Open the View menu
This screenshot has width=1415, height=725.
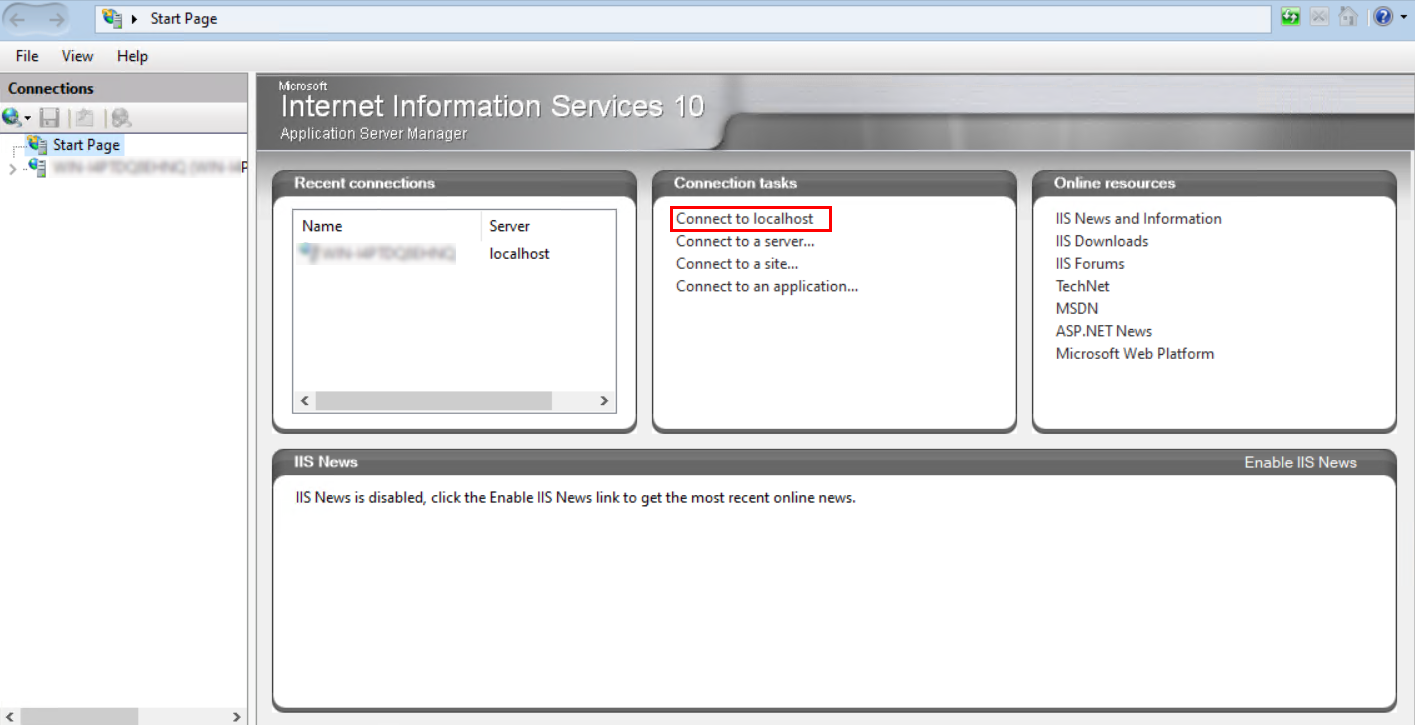click(x=77, y=56)
